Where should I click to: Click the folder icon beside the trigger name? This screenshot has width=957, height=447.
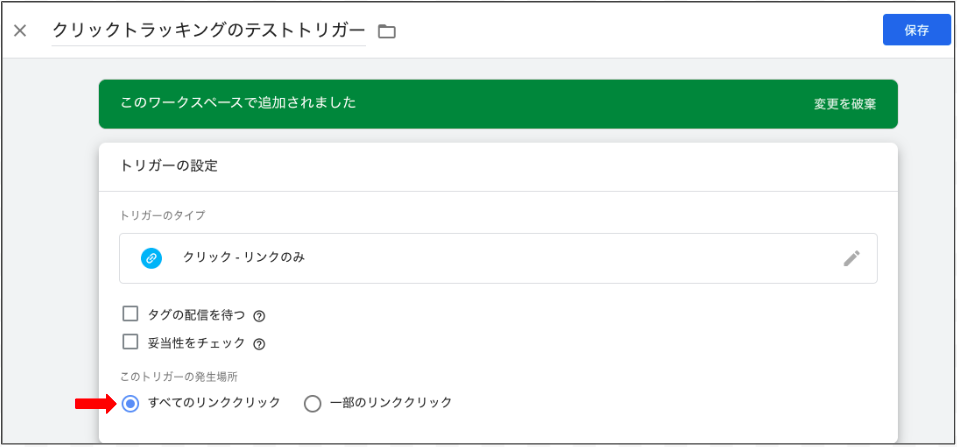point(387,31)
